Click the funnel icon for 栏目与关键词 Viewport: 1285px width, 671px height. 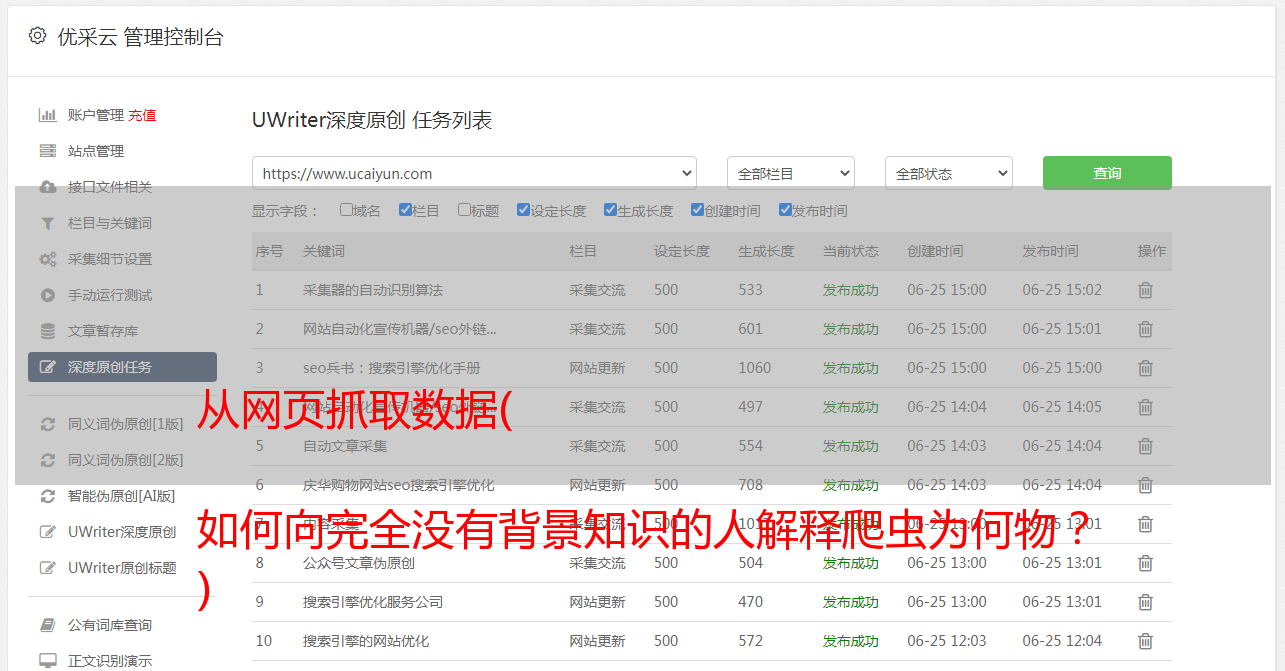pos(47,223)
